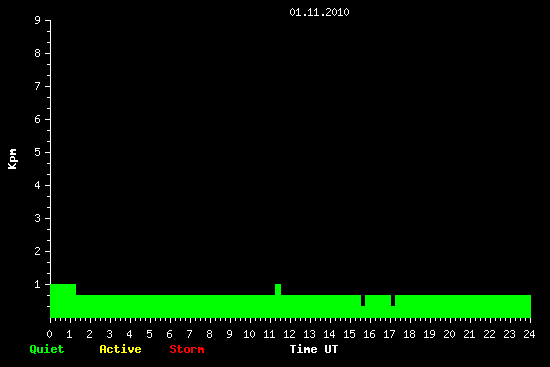Click the 7 value on Kpm axis
Viewport: 550px width, 367px height.
click(x=38, y=86)
